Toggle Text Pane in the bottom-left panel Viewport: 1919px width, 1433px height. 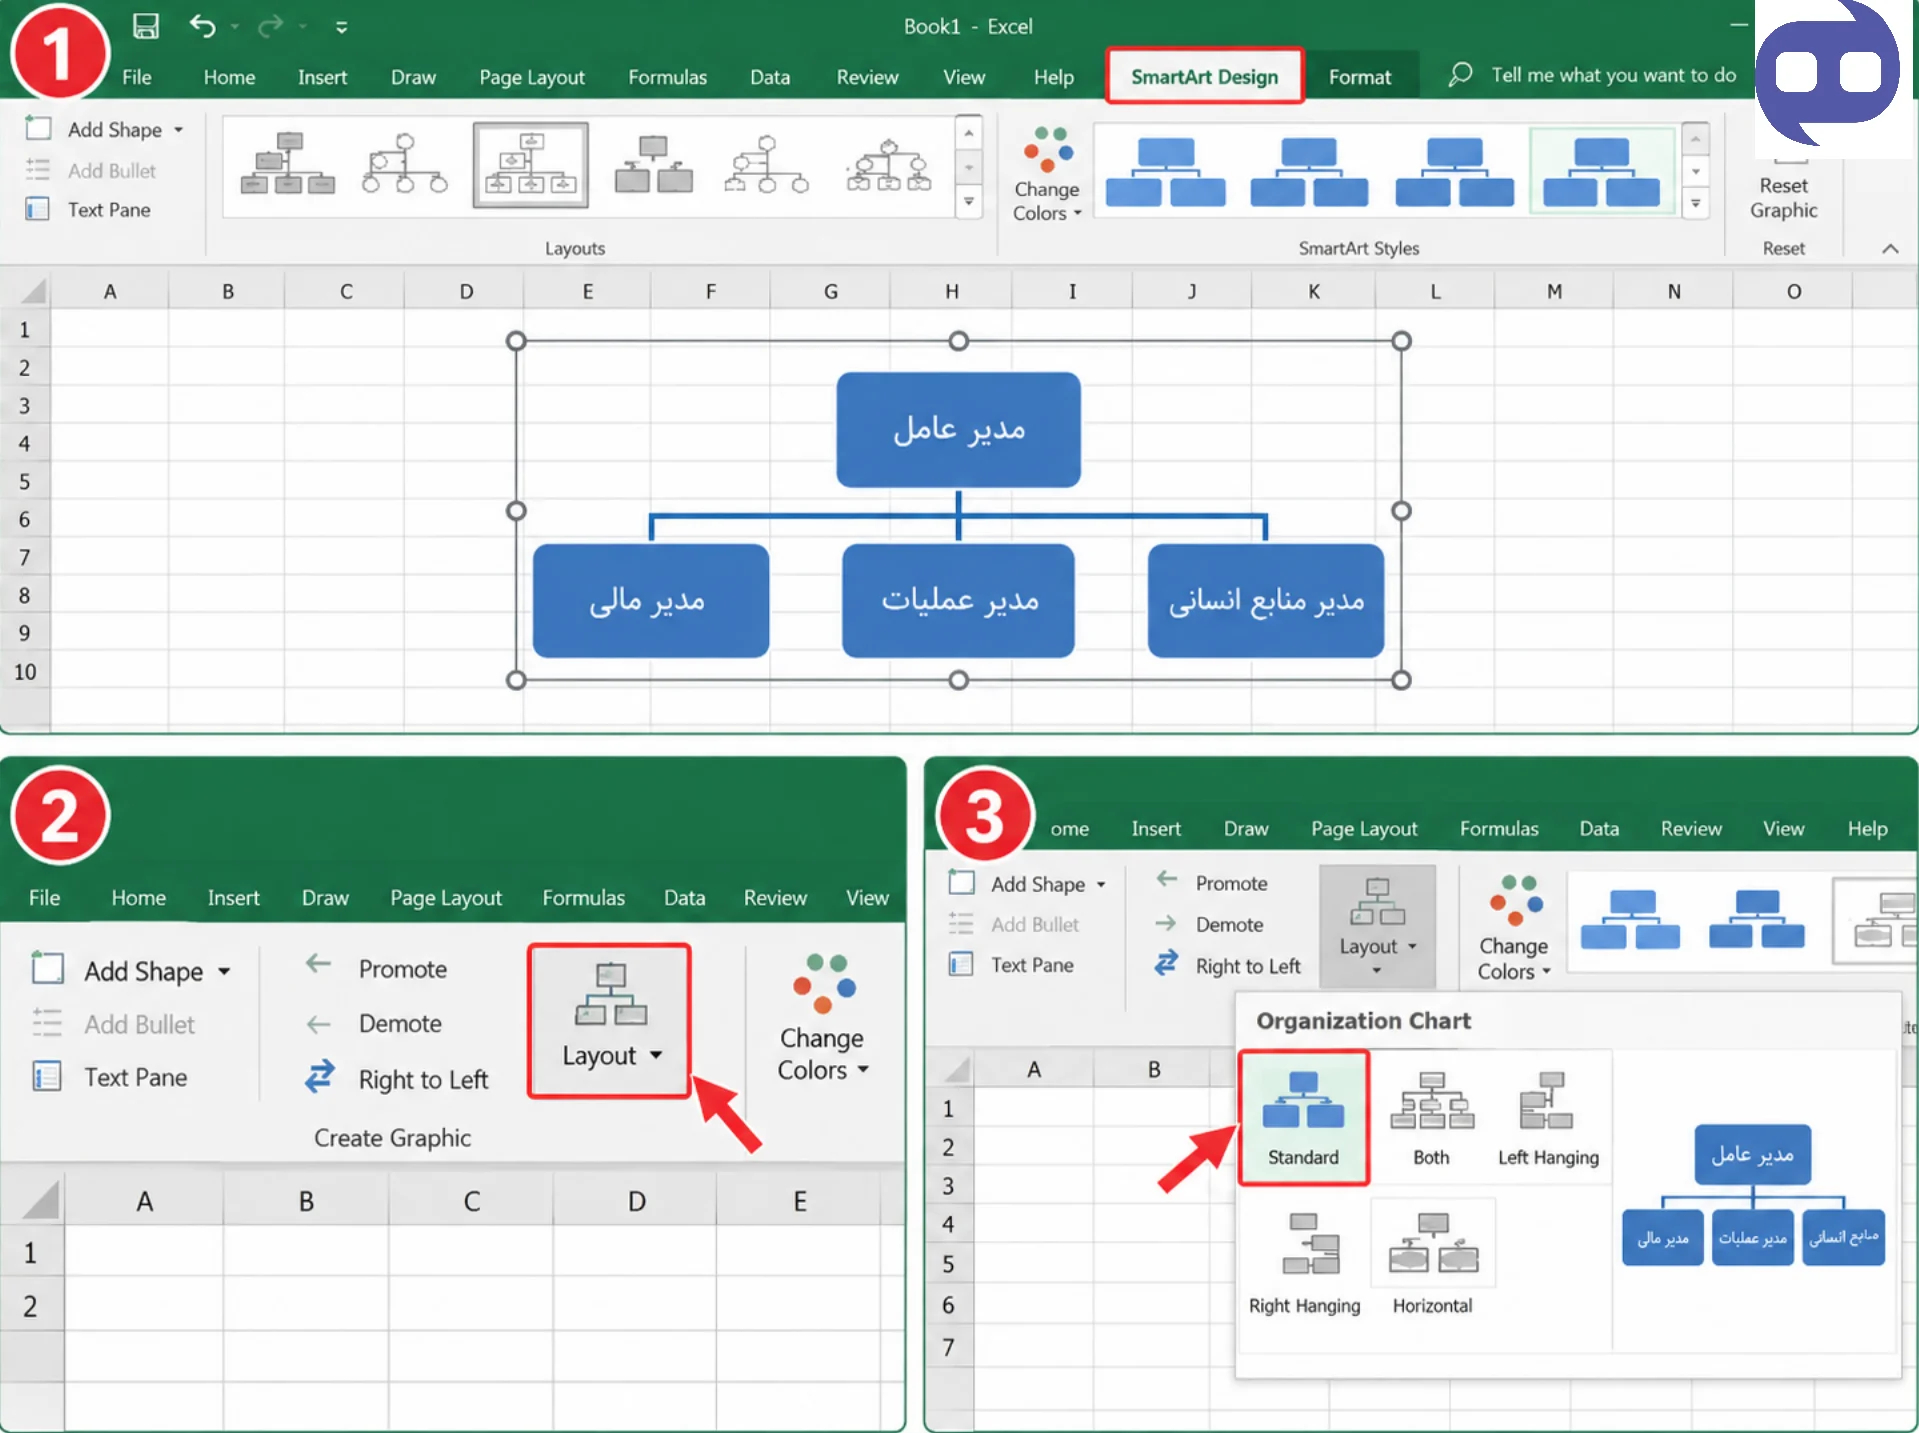point(110,1077)
